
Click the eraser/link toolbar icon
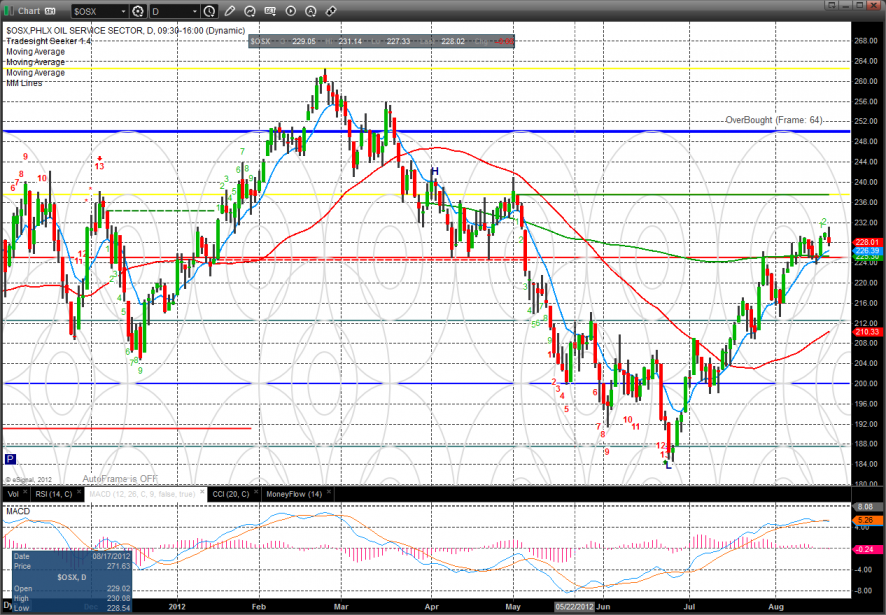(x=331, y=11)
